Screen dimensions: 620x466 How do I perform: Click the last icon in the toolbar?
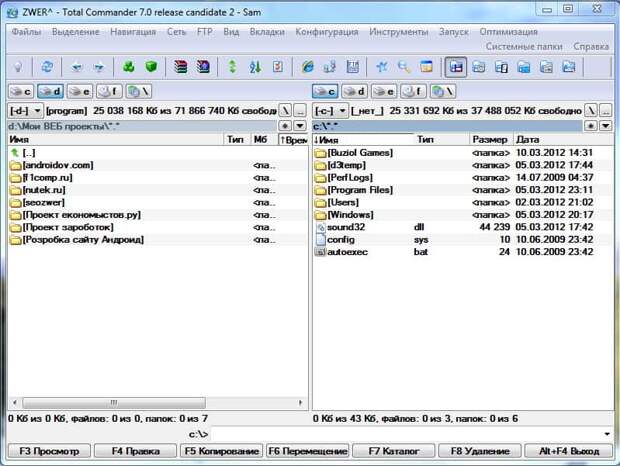pyautogui.click(x=569, y=67)
